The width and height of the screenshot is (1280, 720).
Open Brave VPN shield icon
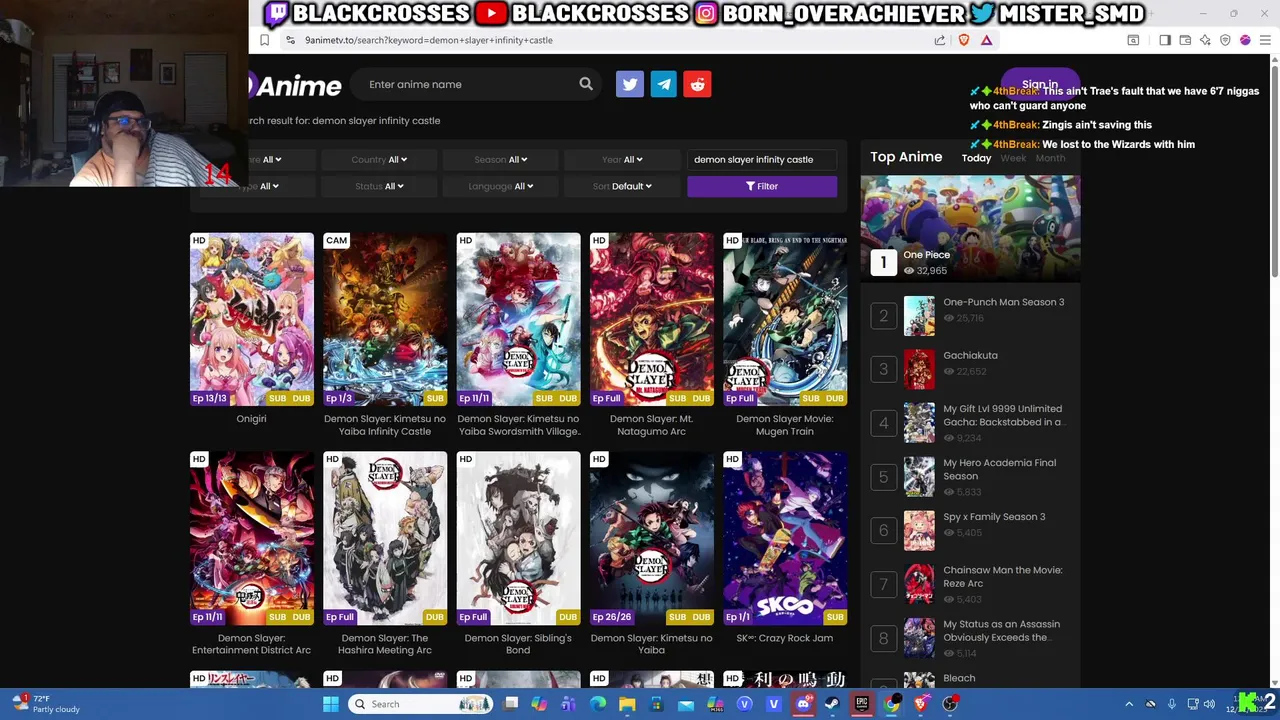click(1225, 40)
